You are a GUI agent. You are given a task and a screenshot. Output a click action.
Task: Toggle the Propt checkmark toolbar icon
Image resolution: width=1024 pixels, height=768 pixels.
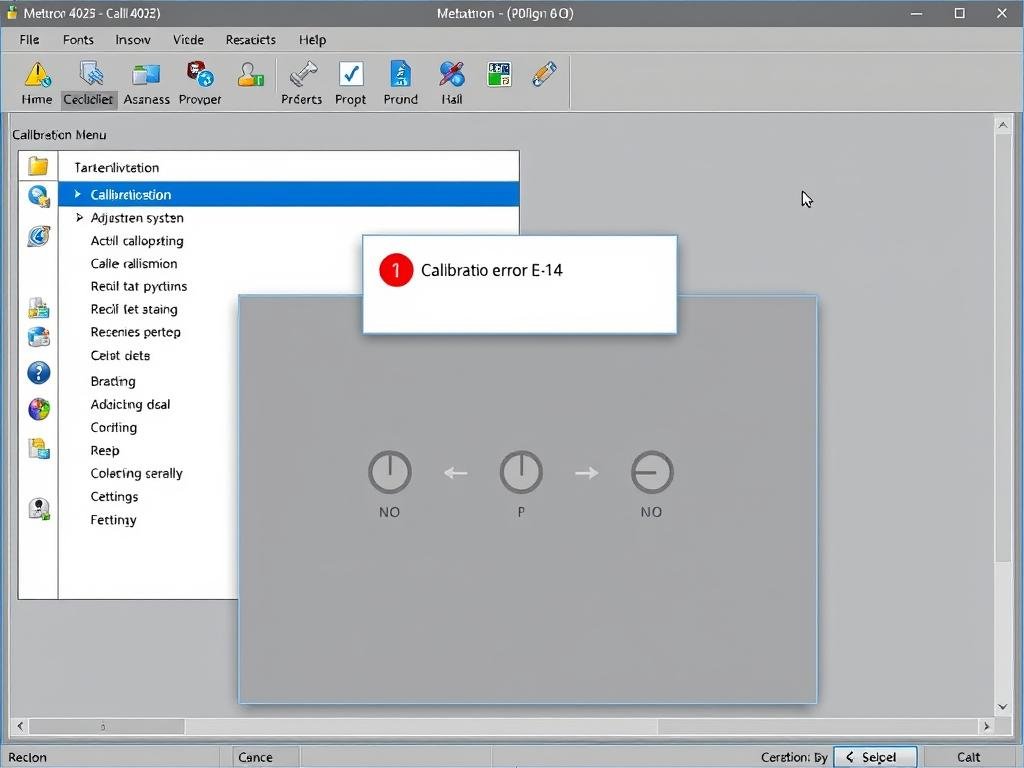coord(350,76)
